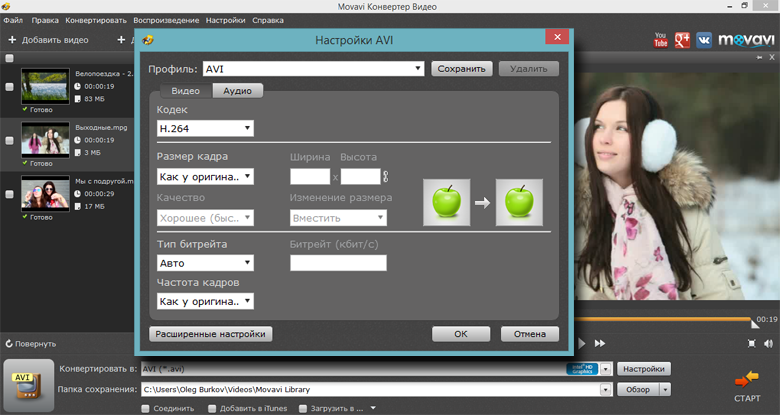Toggle the select-all files checkbox

tap(9, 58)
